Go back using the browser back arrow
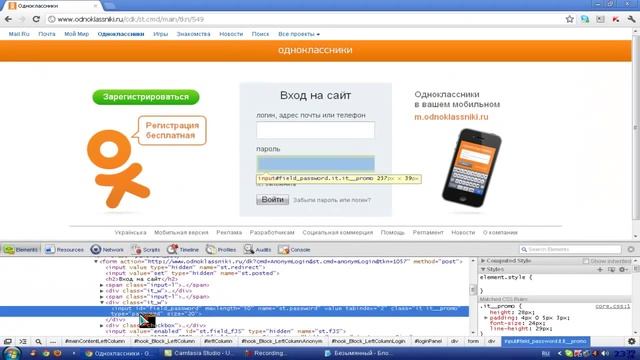640x360 pixels. 8,19
